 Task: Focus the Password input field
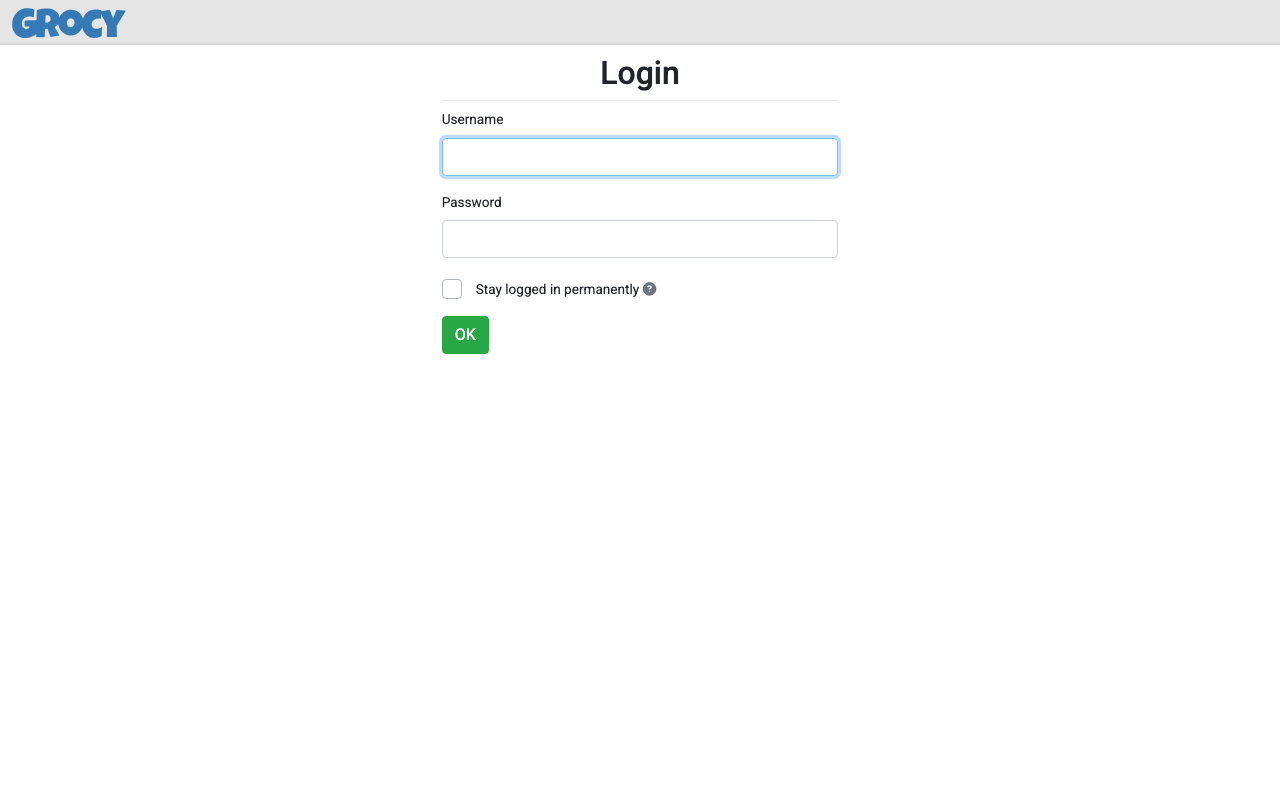pos(640,239)
